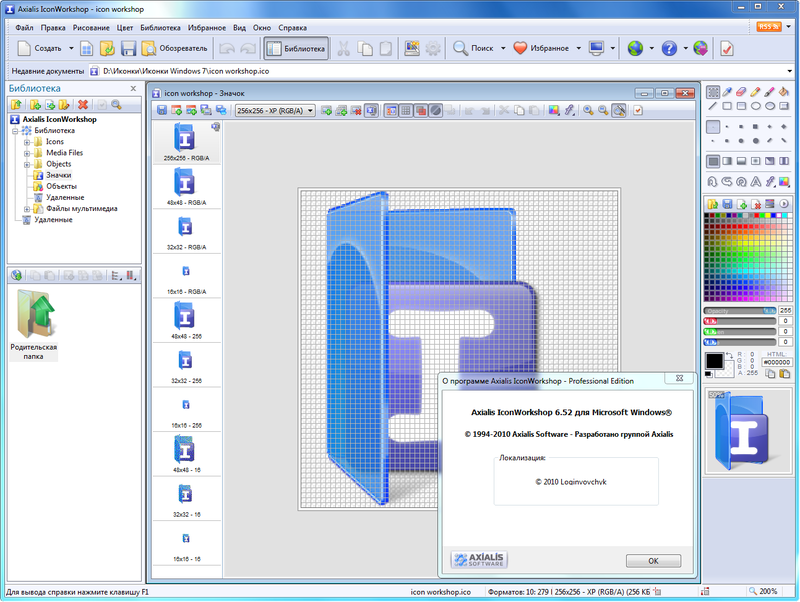
Task: Toggle the Библиотека panel button
Action: point(296,48)
